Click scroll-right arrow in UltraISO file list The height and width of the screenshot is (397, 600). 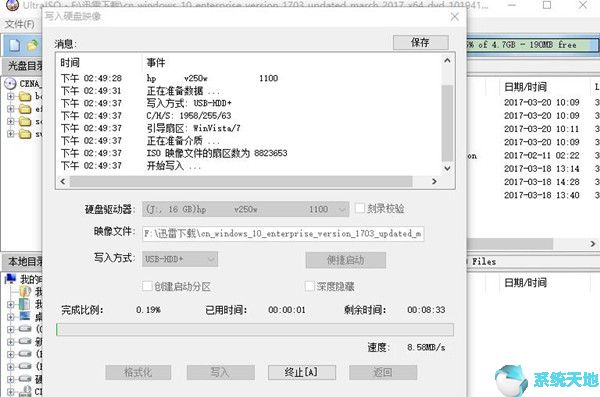click(x=593, y=243)
